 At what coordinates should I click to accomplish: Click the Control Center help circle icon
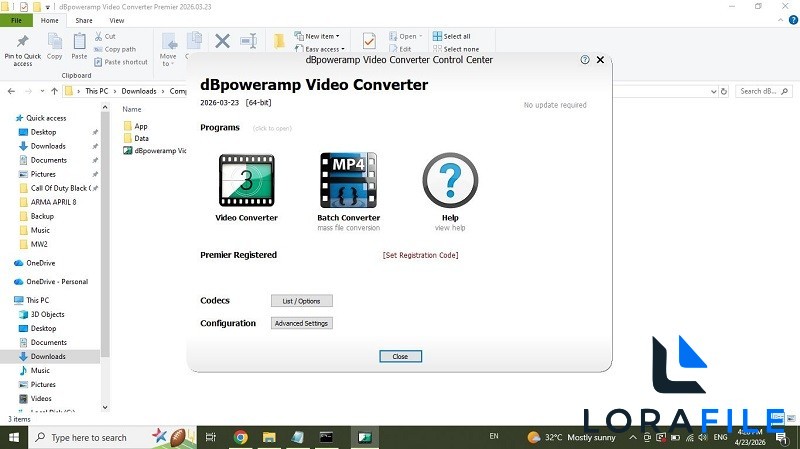click(585, 60)
